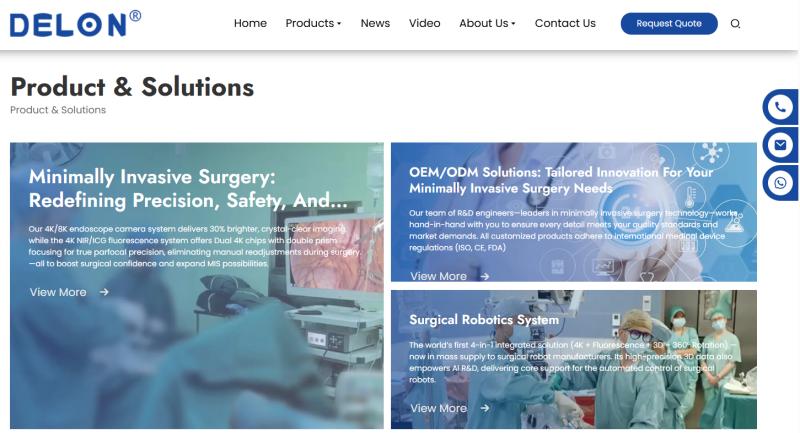Click the DELON logo
This screenshot has height=433, width=800.
76,24
